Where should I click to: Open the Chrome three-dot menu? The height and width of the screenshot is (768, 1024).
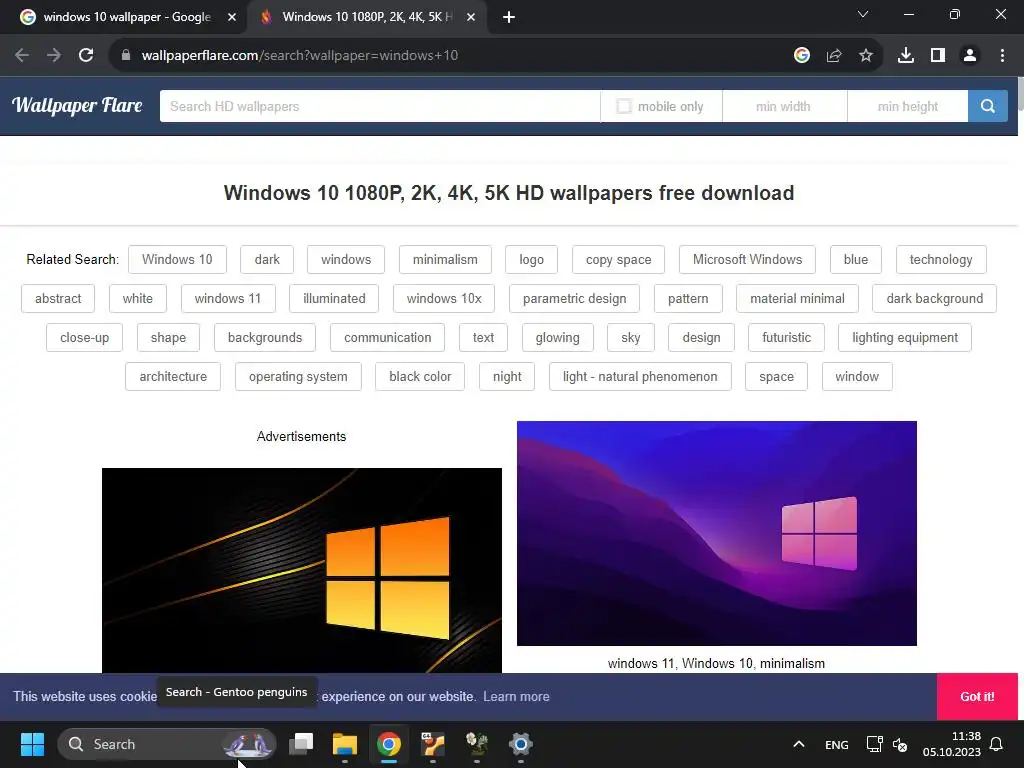click(1002, 56)
